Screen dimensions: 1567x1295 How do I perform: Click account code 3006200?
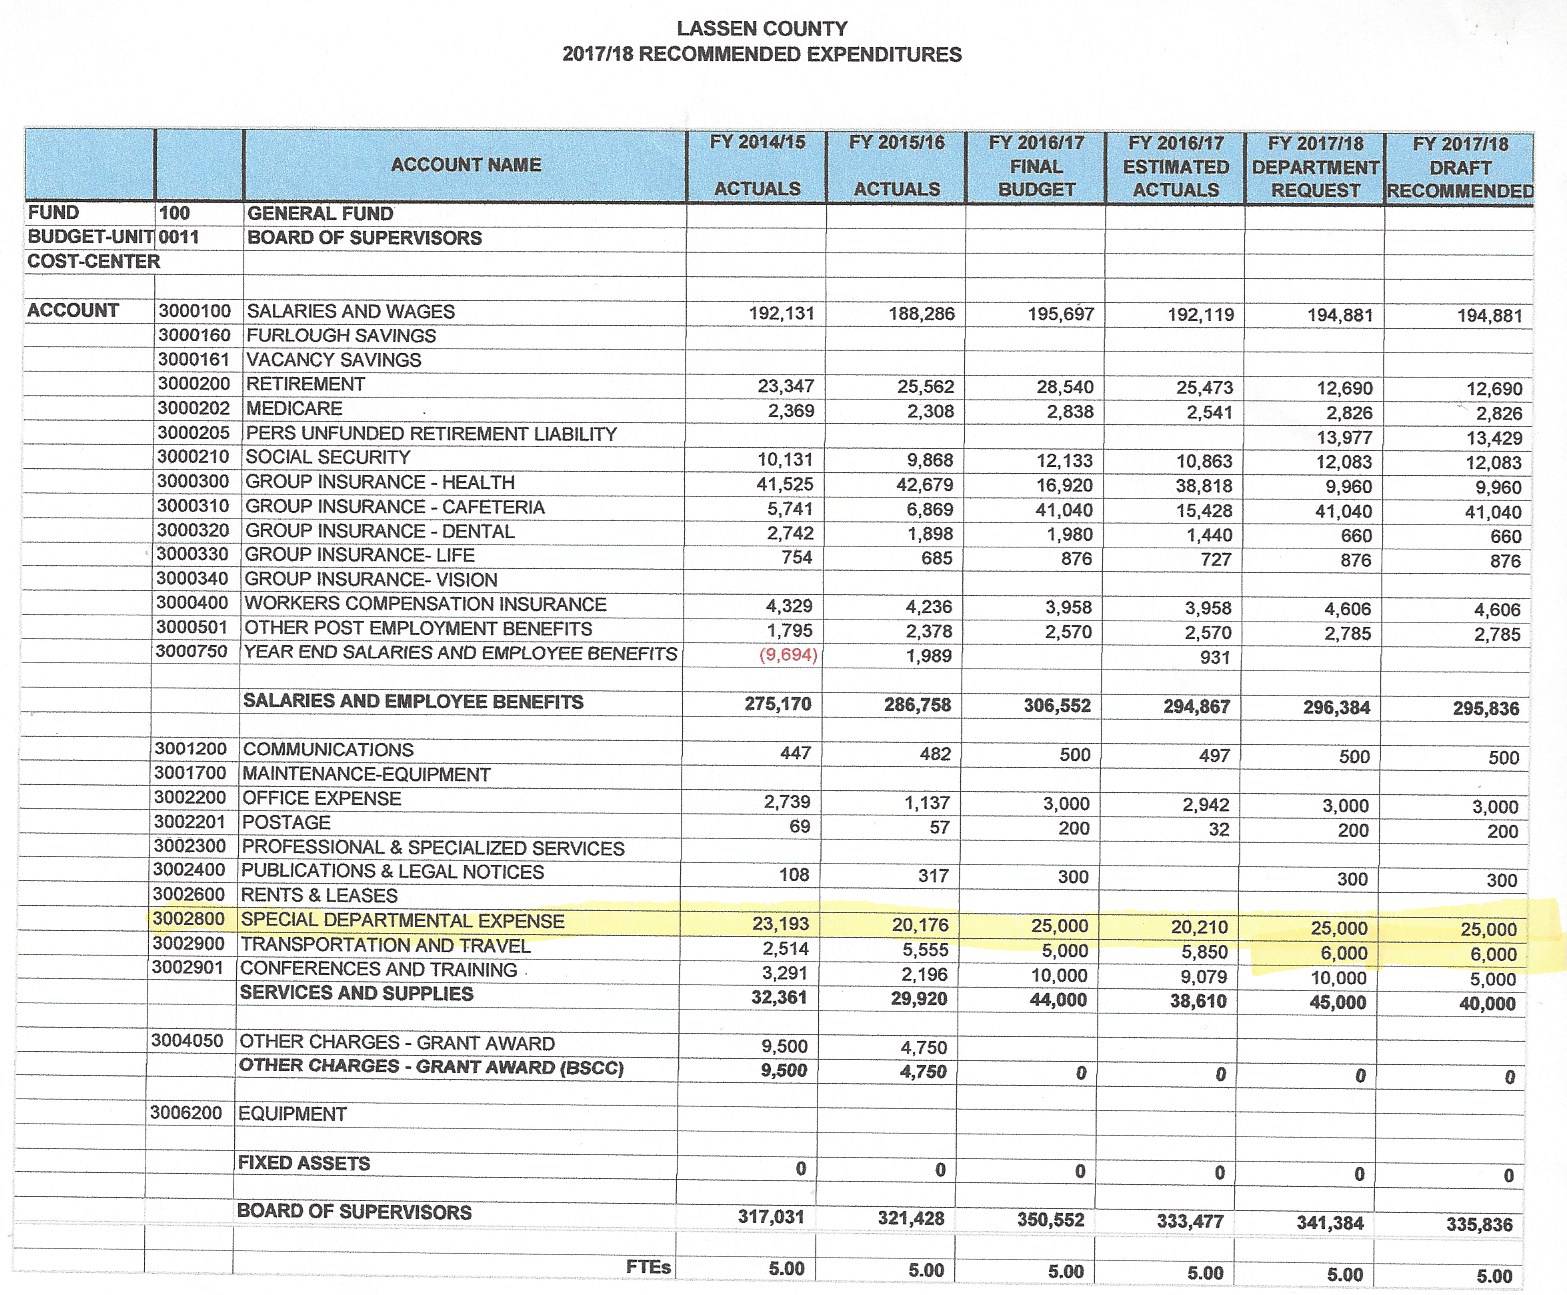(x=186, y=1113)
